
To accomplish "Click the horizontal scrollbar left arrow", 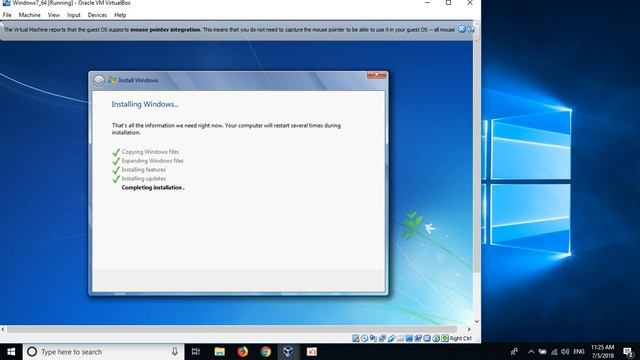I will click(x=3, y=329).
